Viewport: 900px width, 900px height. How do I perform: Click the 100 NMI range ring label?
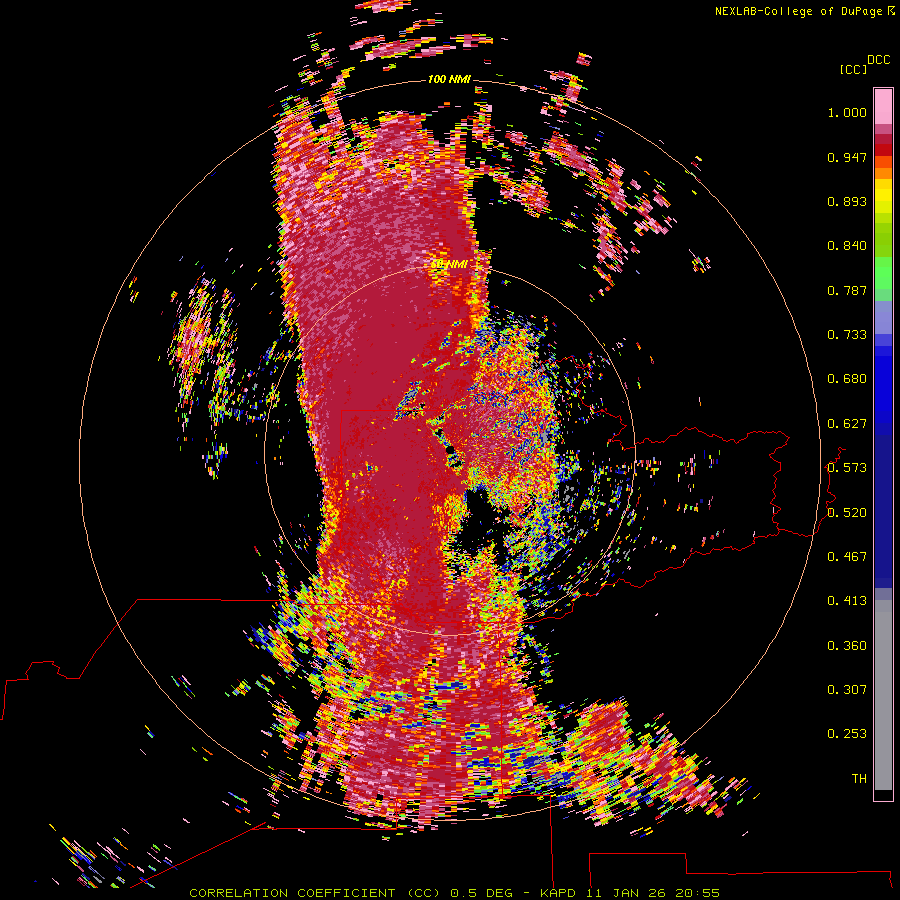click(449, 79)
